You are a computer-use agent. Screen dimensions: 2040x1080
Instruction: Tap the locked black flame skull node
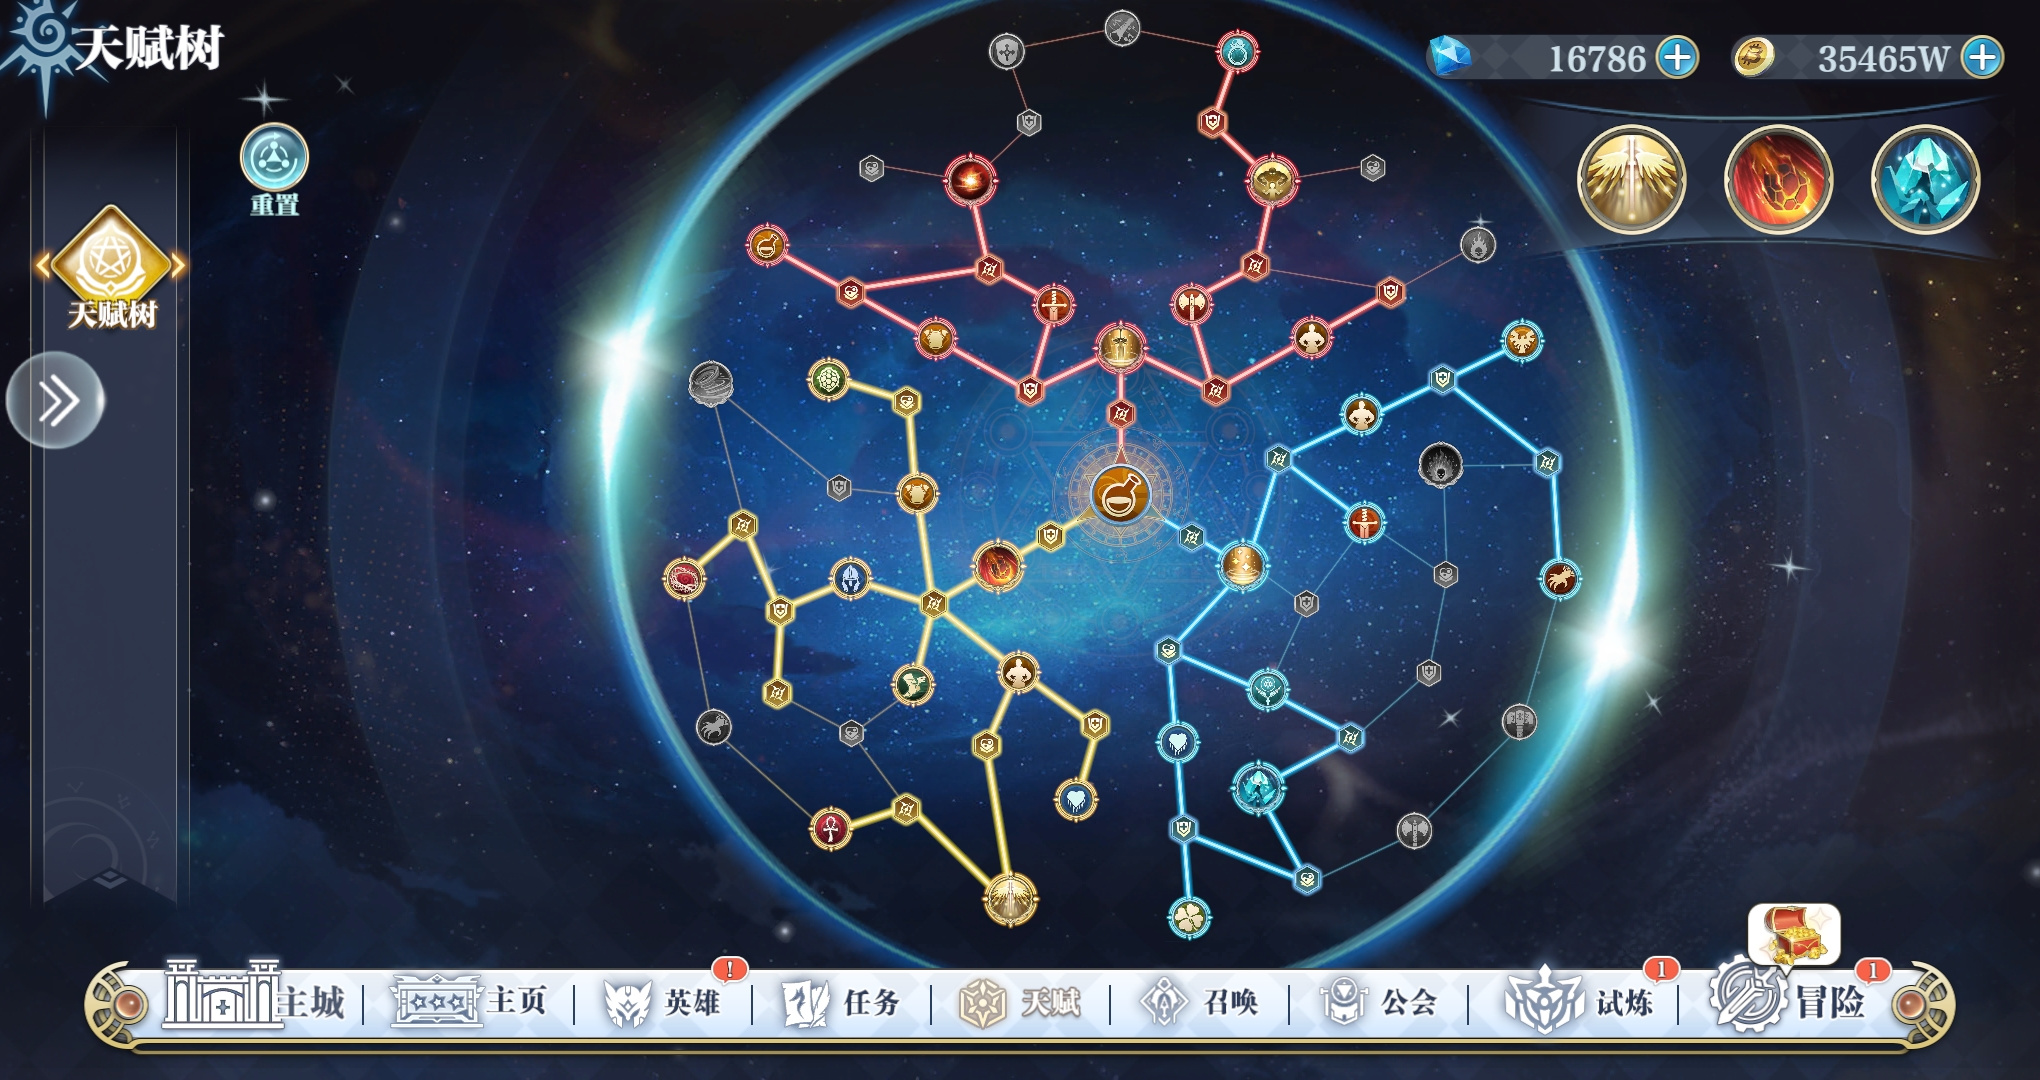point(1441,465)
